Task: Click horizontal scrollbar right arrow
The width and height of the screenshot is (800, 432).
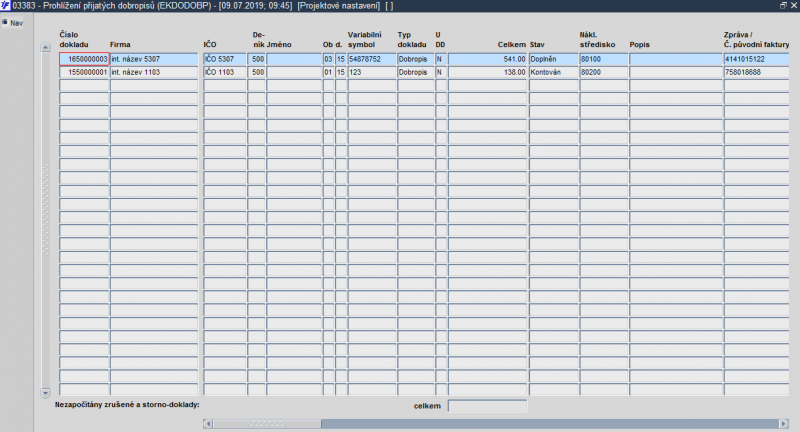Action: [x=784, y=424]
